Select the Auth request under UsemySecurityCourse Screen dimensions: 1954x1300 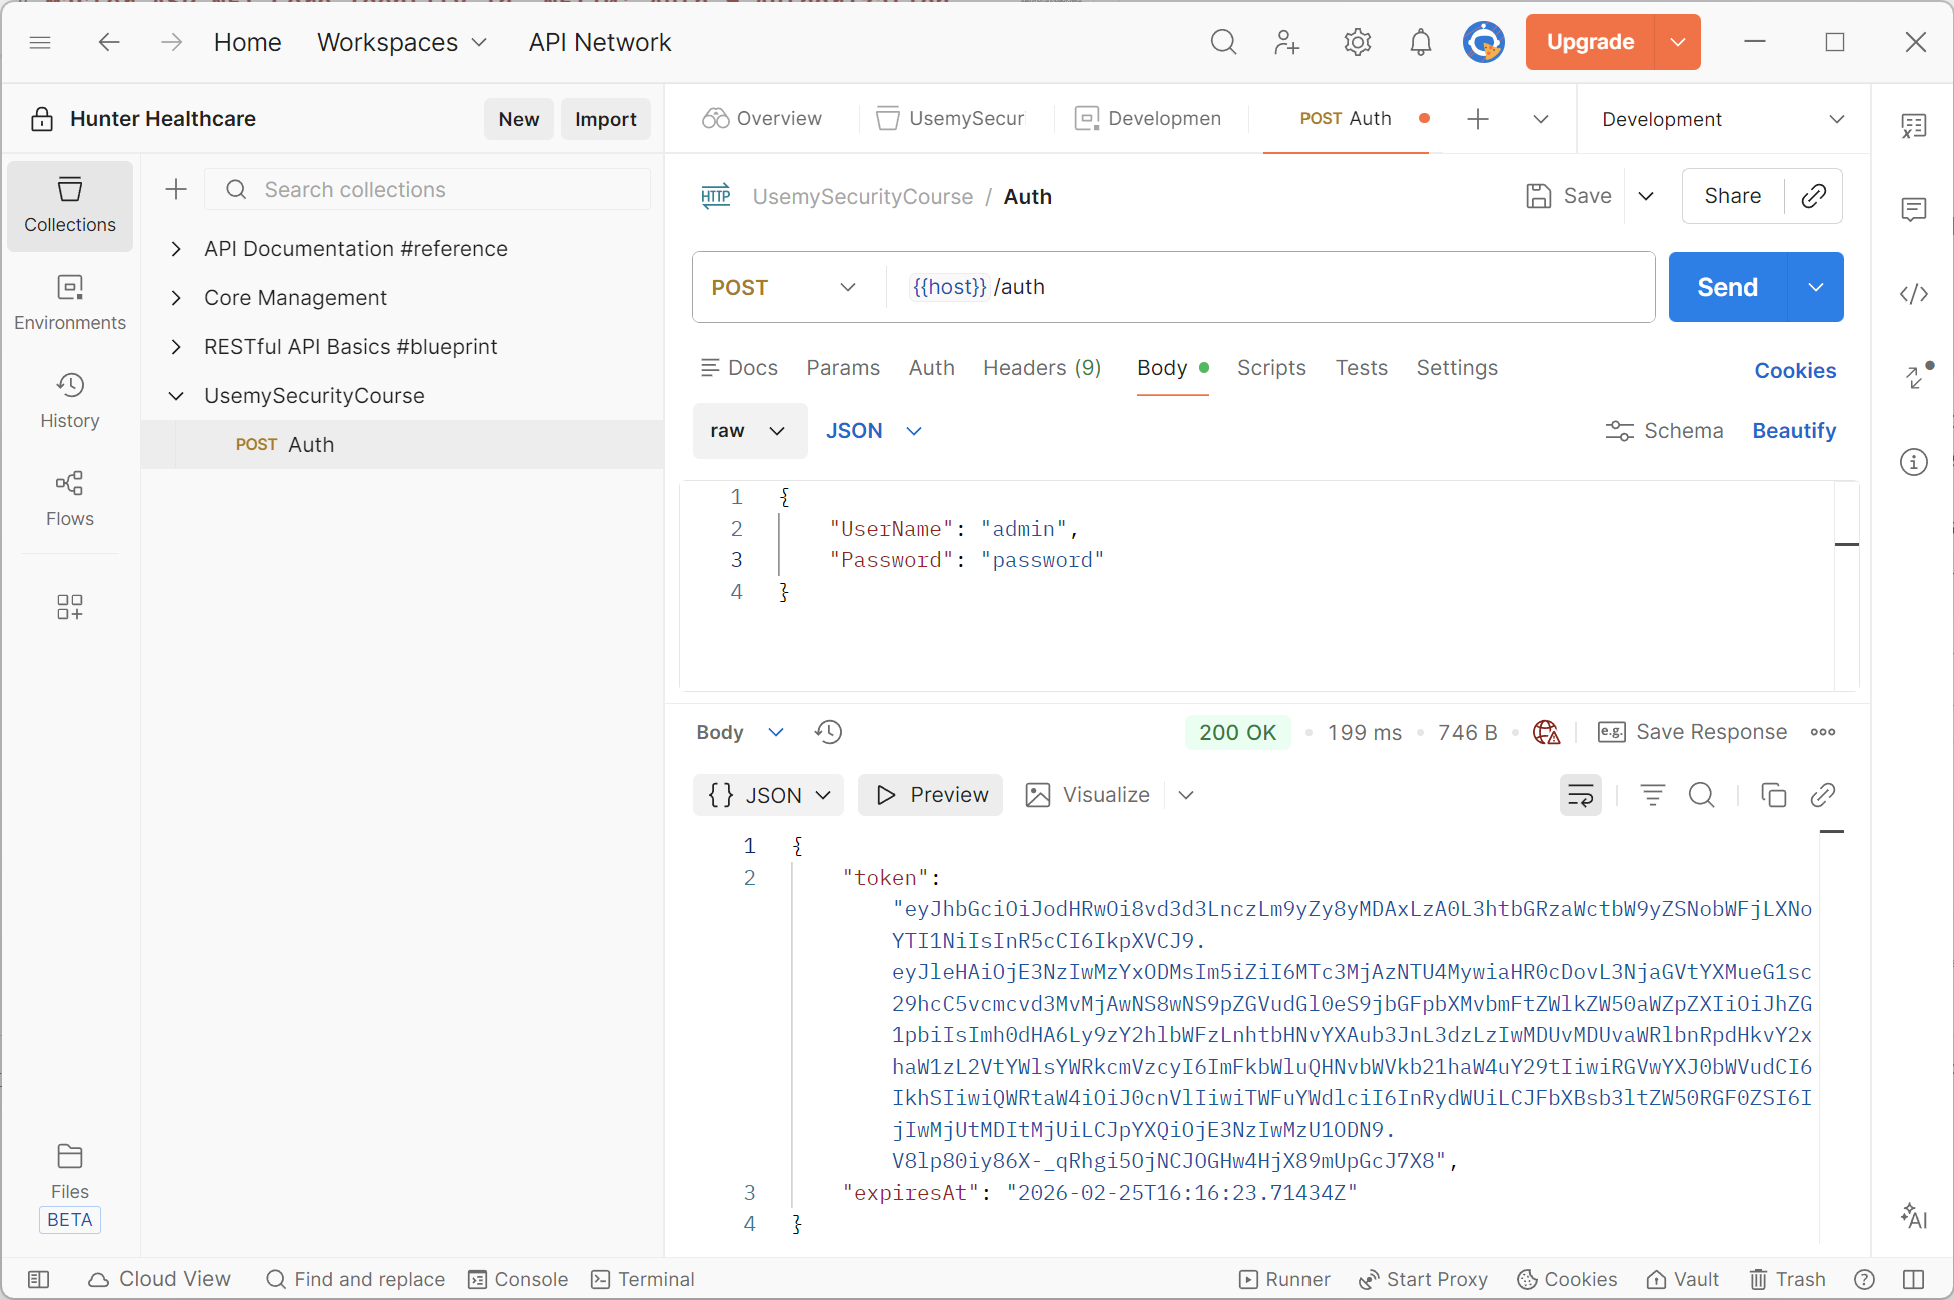point(311,444)
